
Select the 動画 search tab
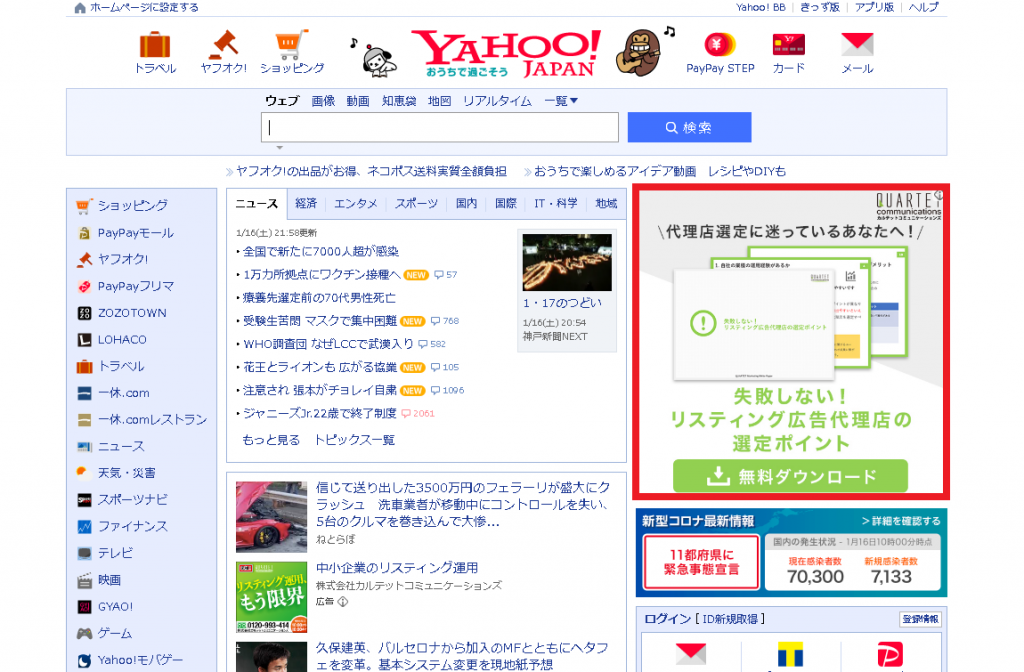358,101
